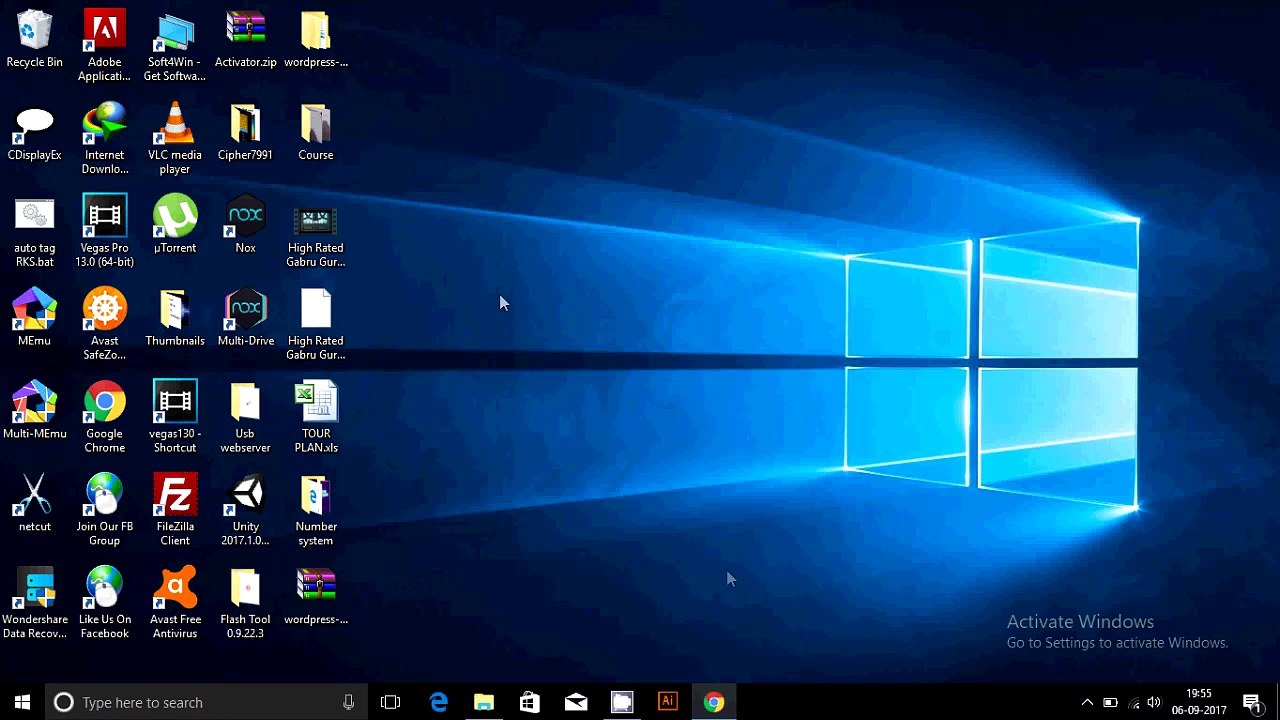Screen dimensions: 1280x720
Task: Select the Course folder icon
Action: coord(316,133)
